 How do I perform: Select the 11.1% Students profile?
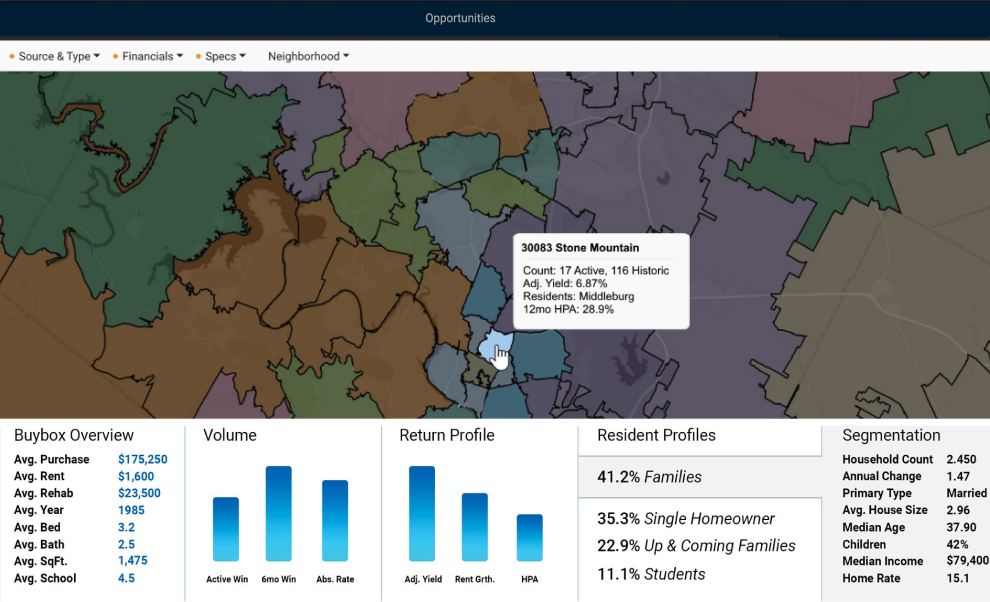652,574
